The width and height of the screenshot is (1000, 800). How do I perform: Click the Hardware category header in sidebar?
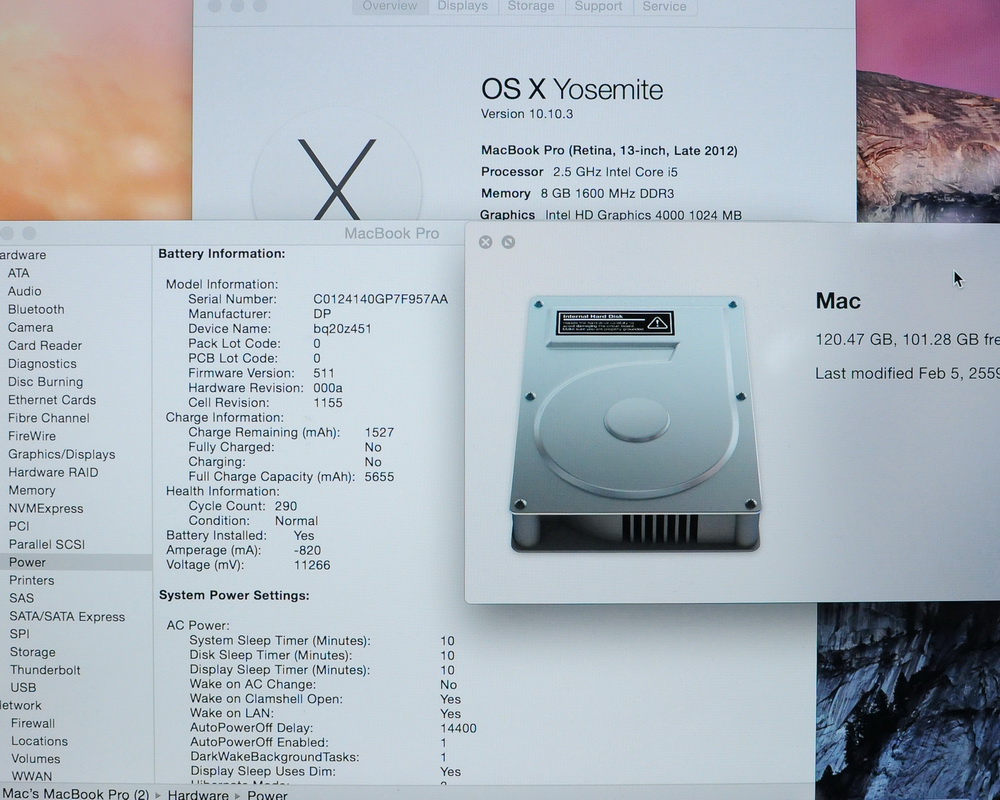point(23,255)
